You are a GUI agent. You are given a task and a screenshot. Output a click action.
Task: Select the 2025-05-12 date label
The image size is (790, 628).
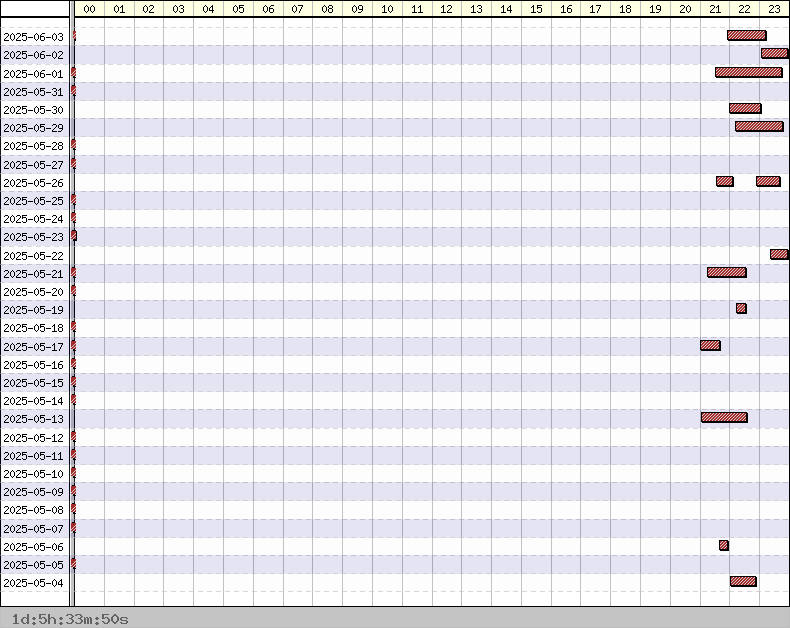coord(34,438)
